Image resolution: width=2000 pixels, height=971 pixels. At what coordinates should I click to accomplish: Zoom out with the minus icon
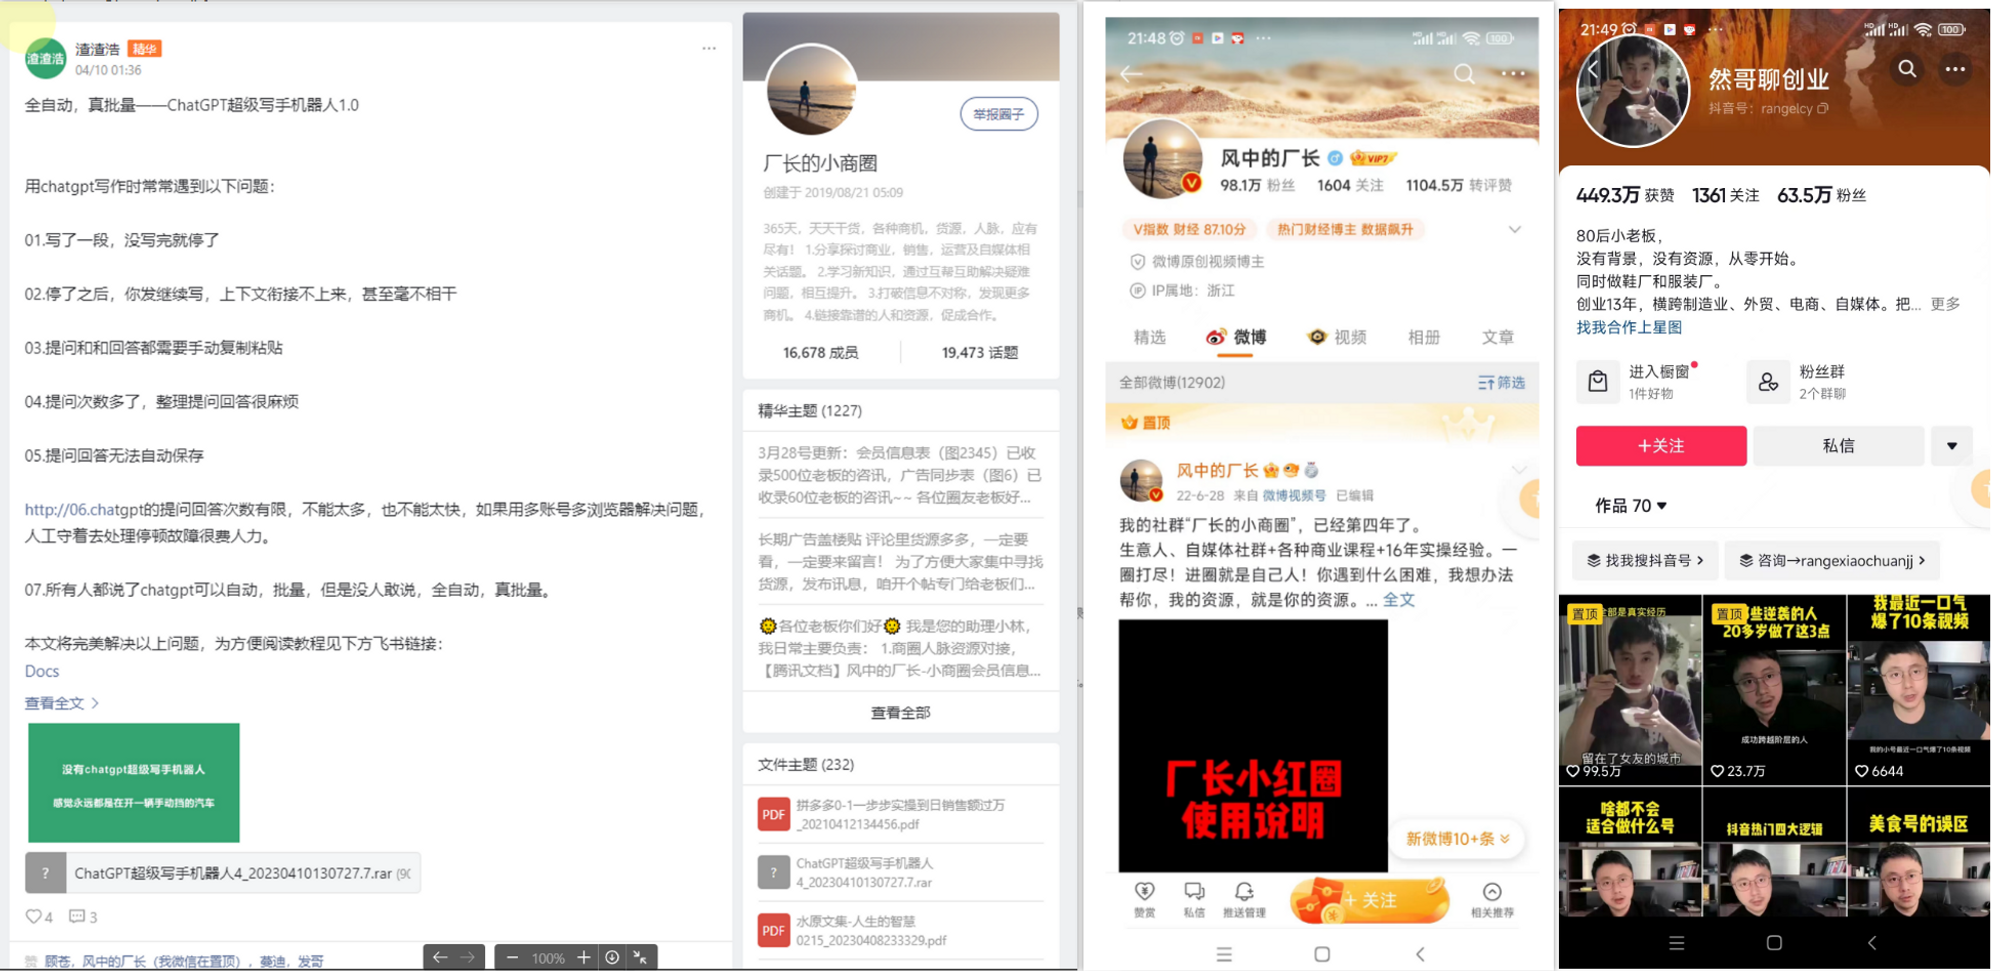tap(512, 957)
